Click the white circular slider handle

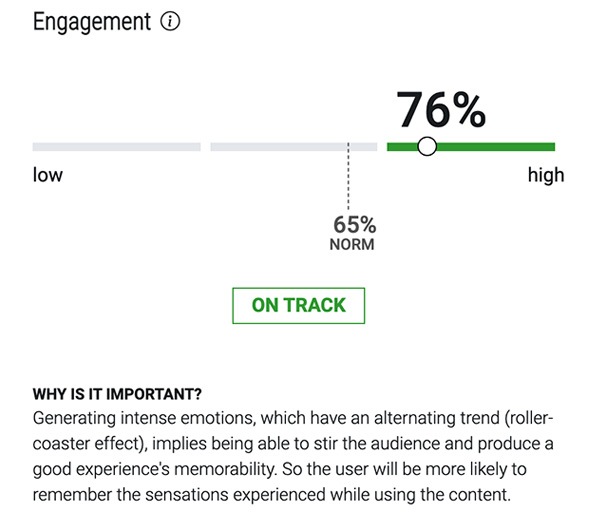pos(427,147)
